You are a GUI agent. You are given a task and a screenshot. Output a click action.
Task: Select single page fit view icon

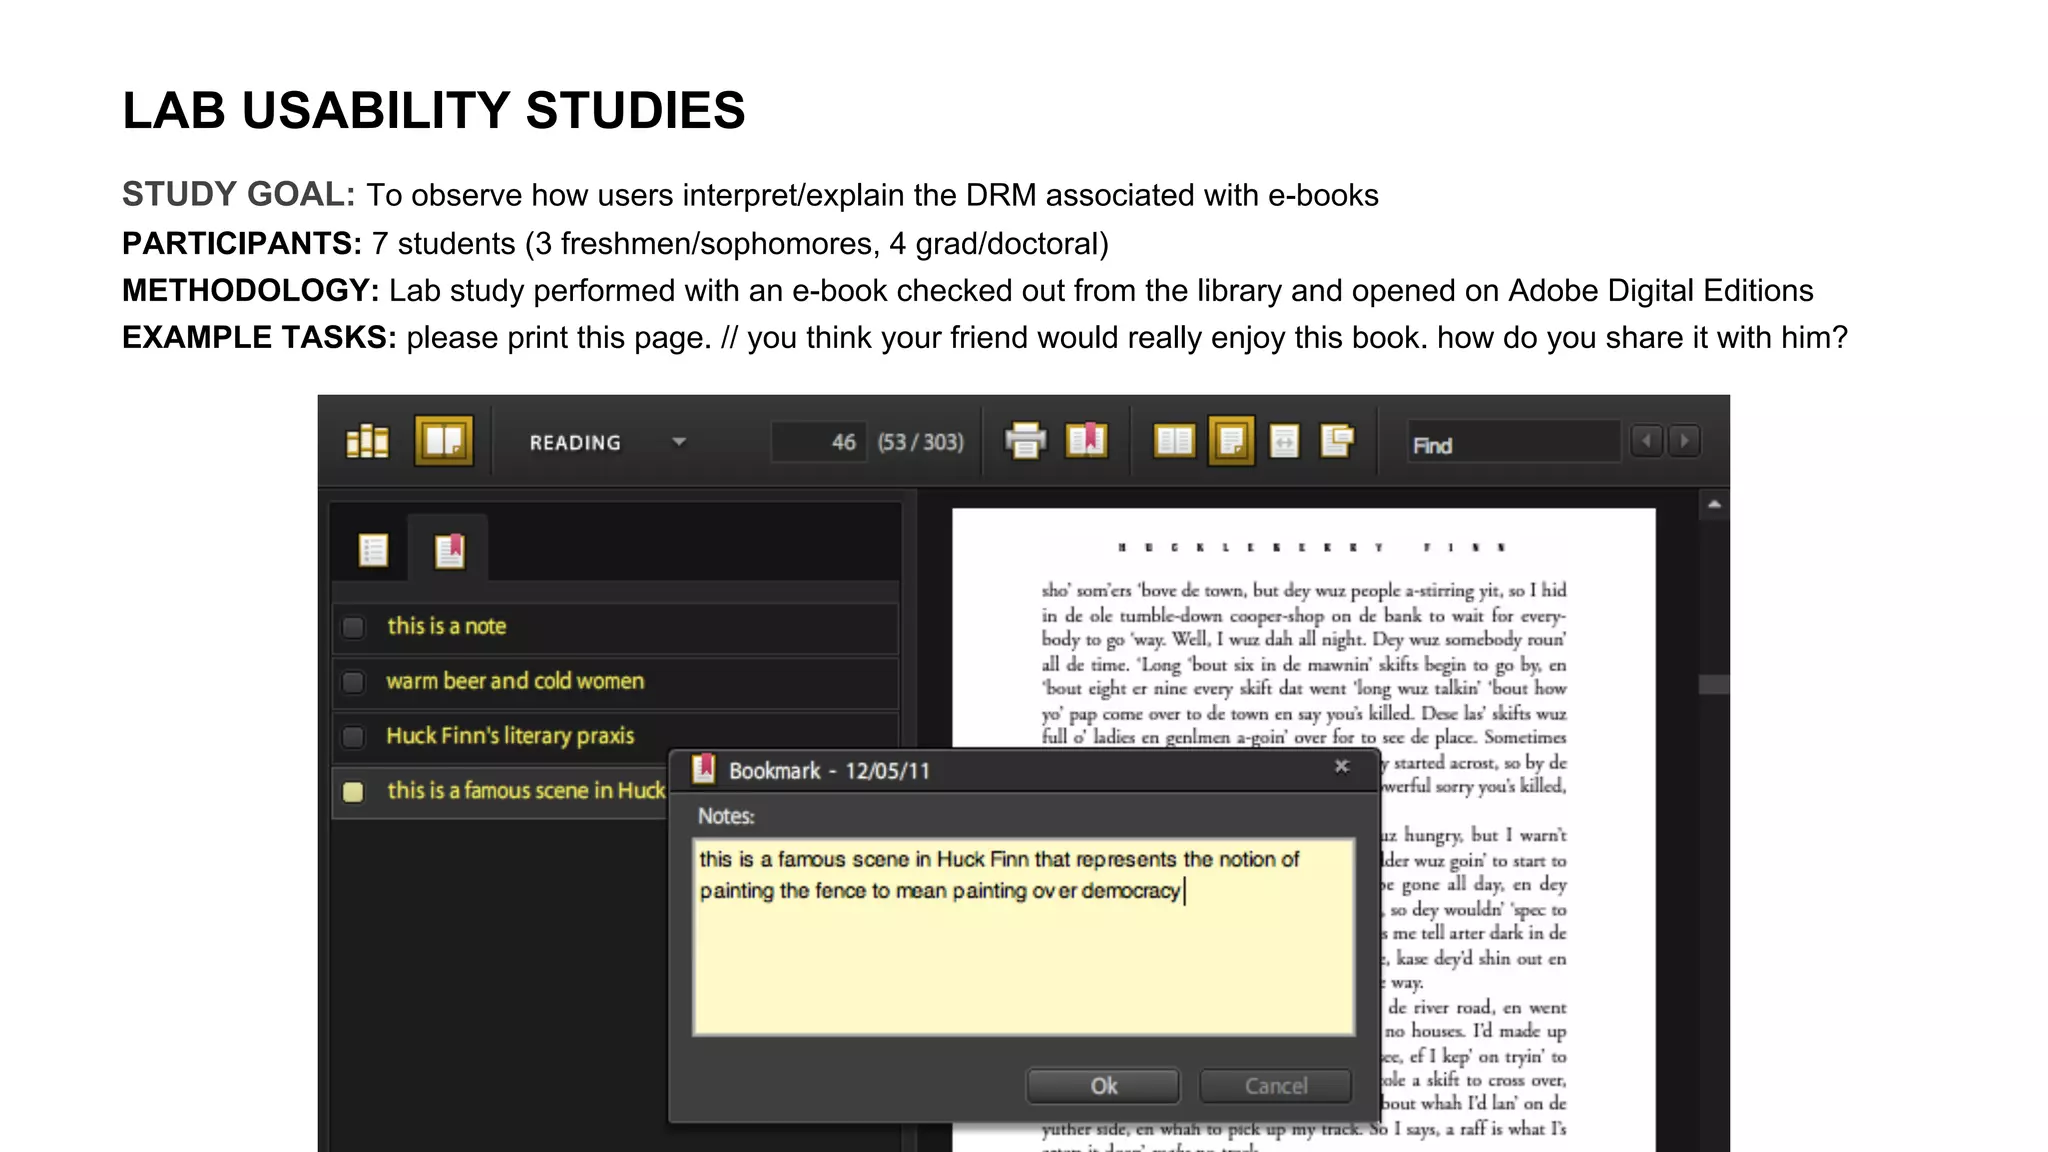pyautogui.click(x=1231, y=441)
